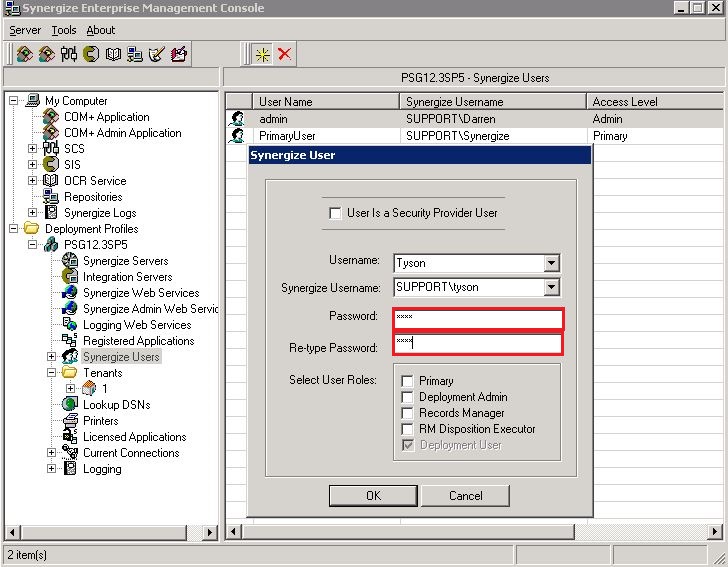Select the Deployment Profiles folder
The image size is (728, 567).
tap(91, 229)
